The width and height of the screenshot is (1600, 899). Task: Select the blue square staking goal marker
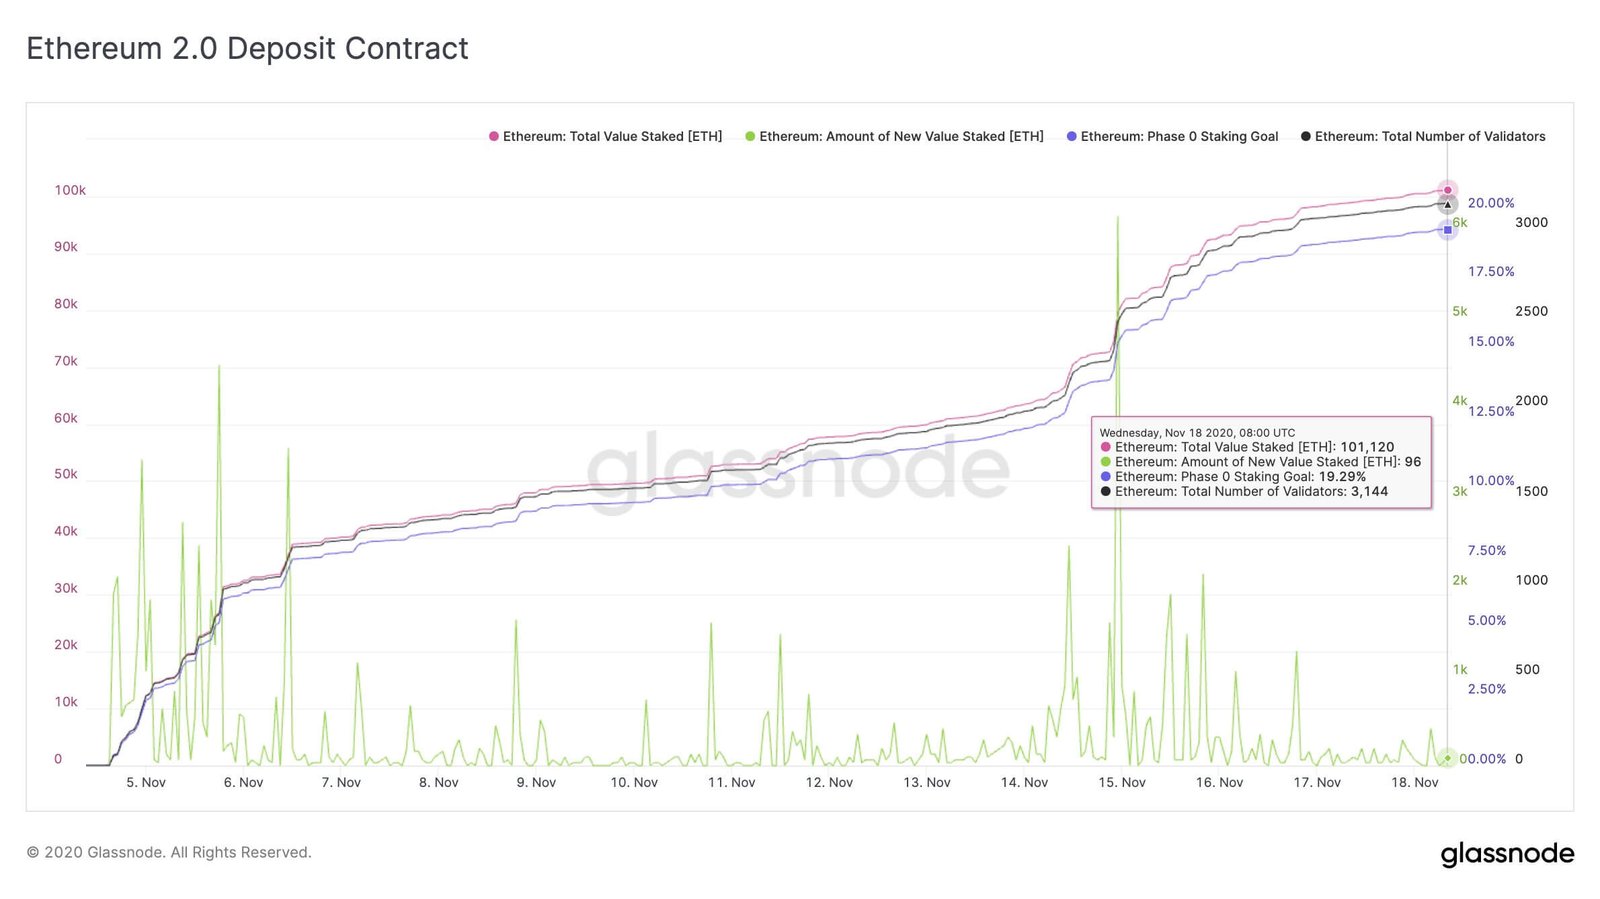tap(1447, 230)
